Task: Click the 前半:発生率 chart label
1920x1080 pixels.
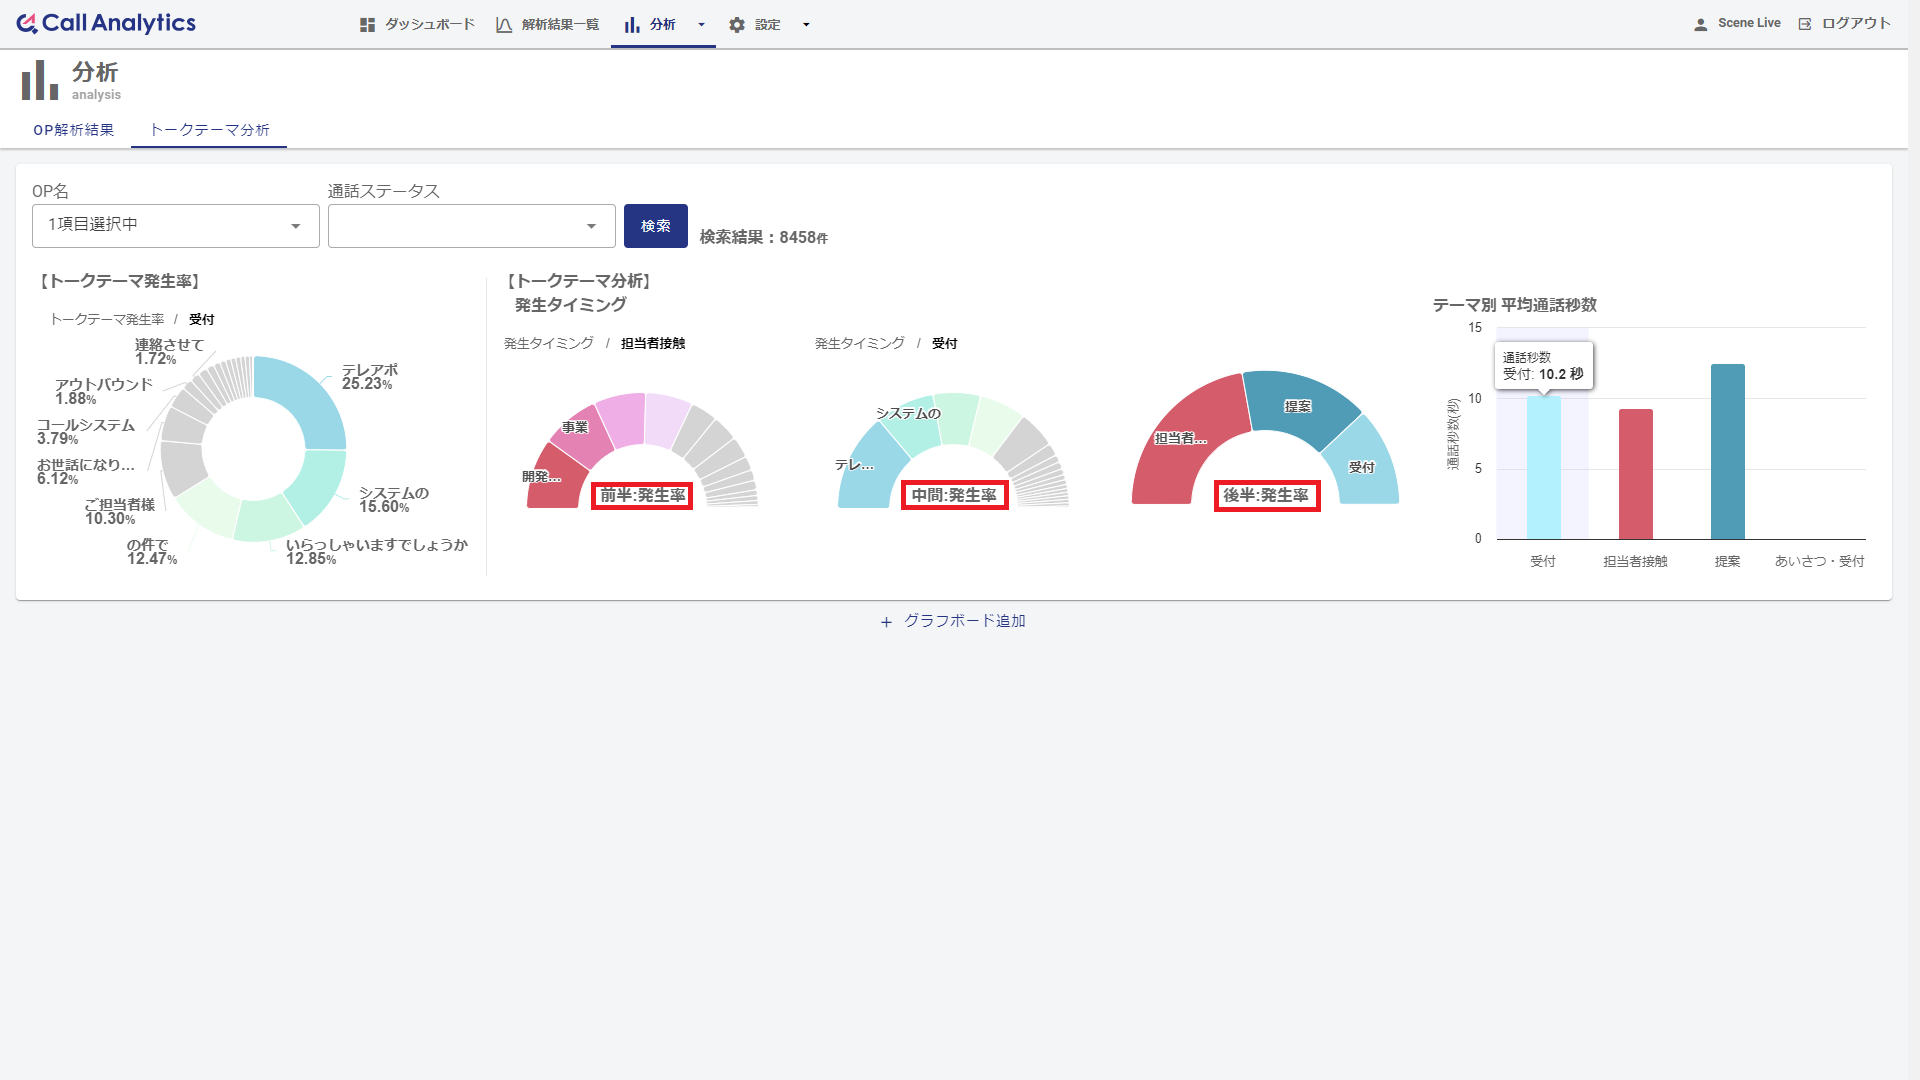Action: coord(642,496)
